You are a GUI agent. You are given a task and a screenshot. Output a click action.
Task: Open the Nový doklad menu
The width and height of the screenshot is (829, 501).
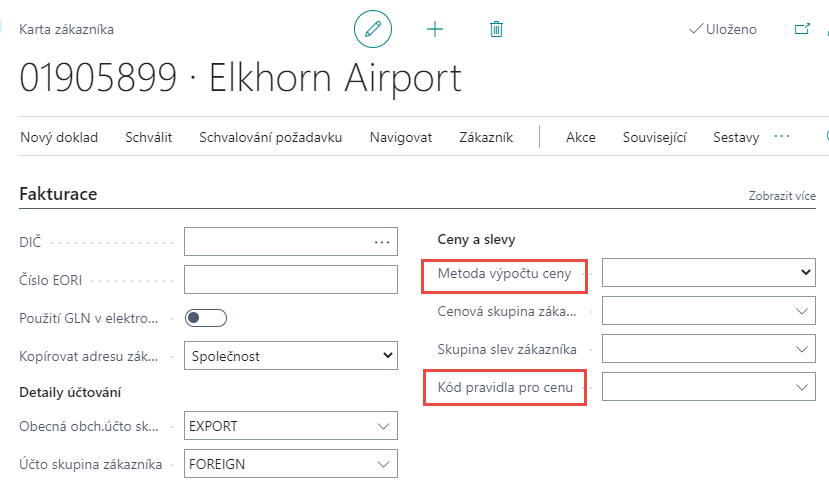pos(59,137)
